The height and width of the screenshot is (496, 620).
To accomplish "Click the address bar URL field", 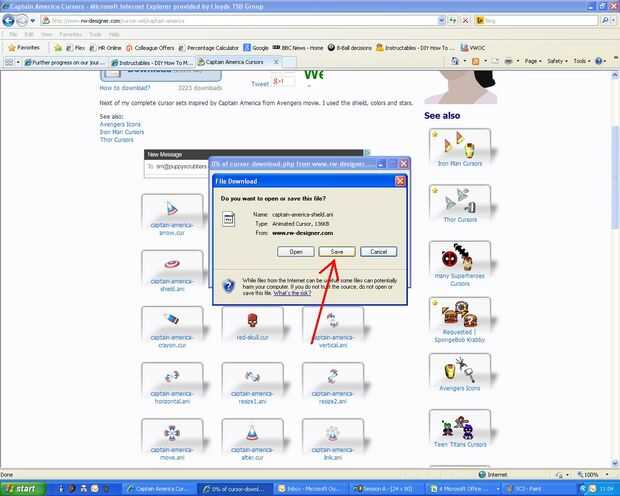I will [x=237, y=21].
